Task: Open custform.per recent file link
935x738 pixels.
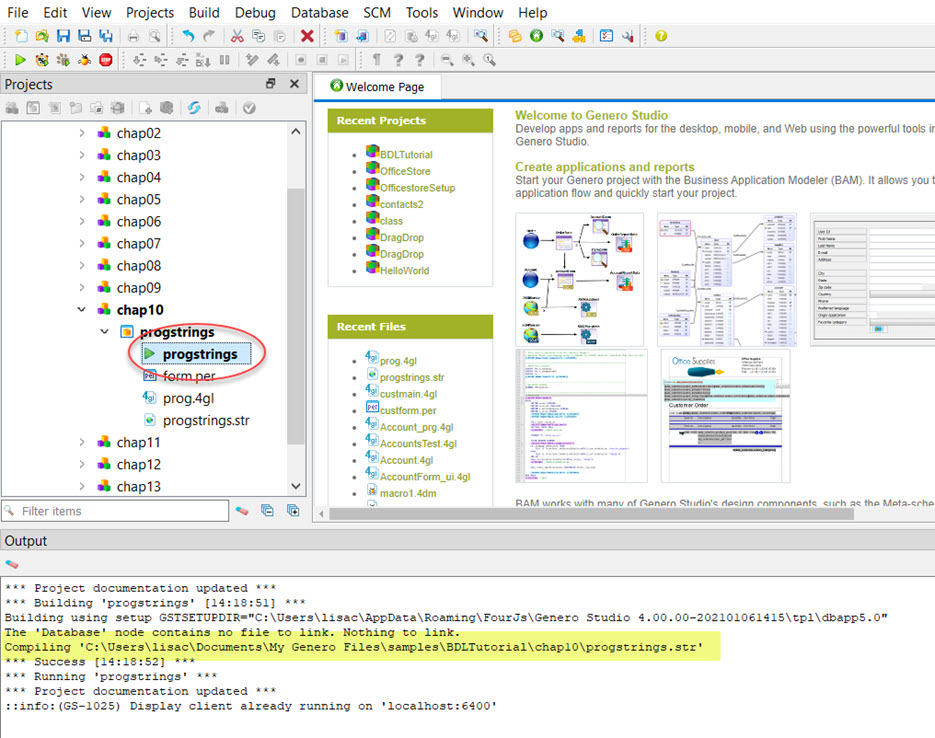Action: (408, 411)
